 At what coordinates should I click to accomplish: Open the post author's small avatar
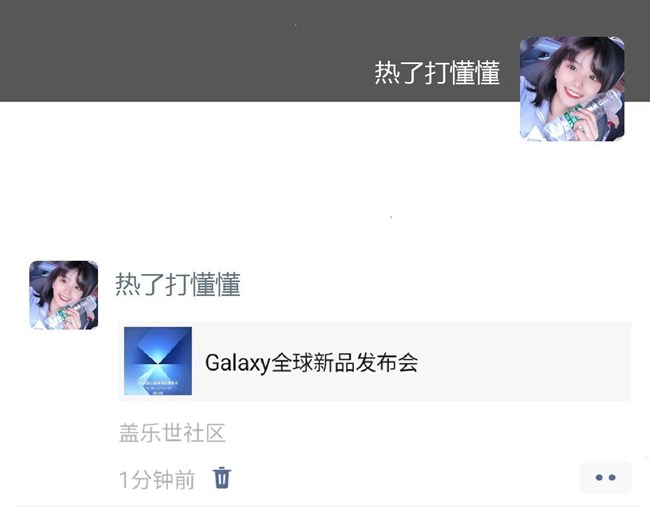[x=64, y=295]
